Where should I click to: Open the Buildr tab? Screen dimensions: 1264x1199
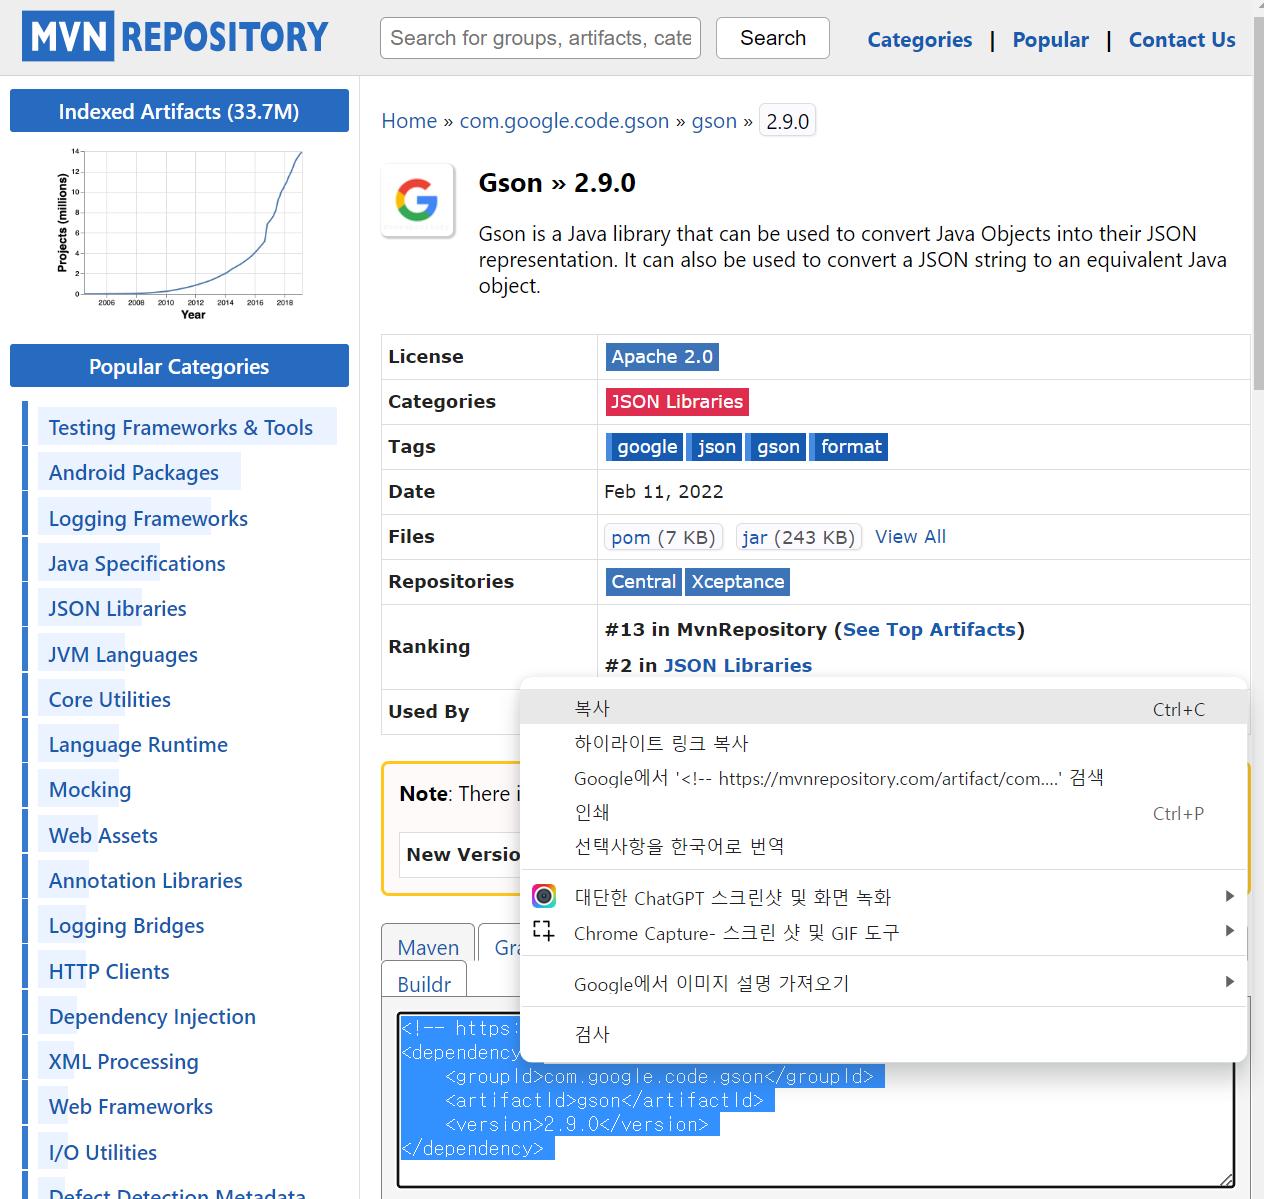[424, 982]
